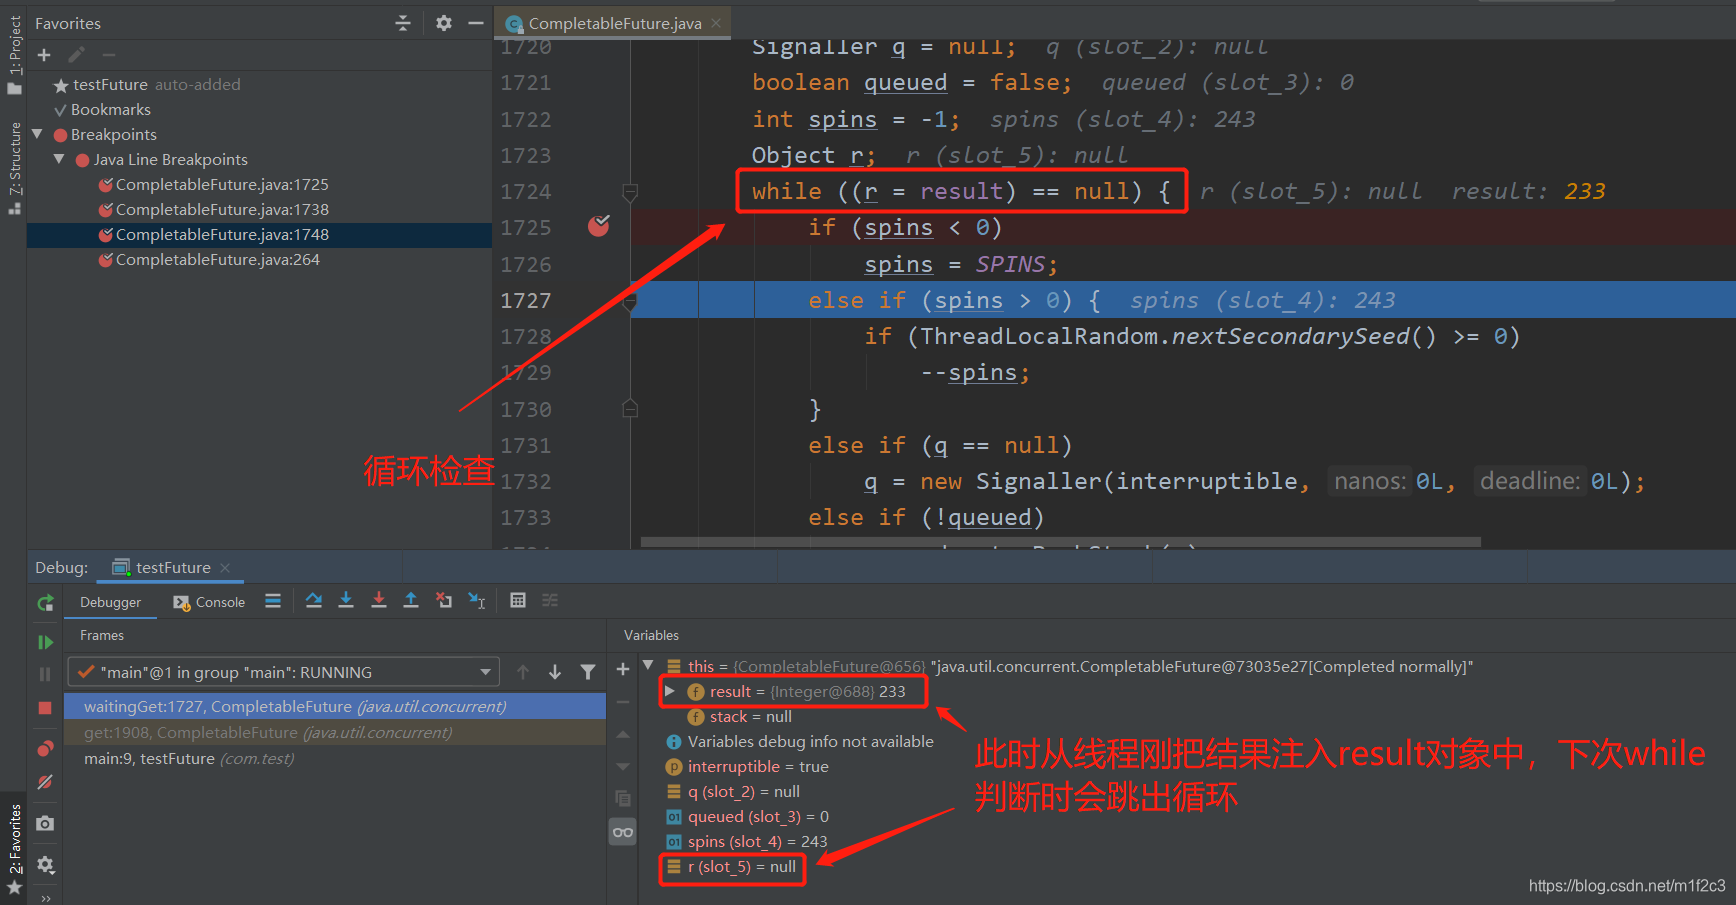Collapse the Breakpoints tree node
Image resolution: width=1736 pixels, height=905 pixels.
tap(38, 133)
